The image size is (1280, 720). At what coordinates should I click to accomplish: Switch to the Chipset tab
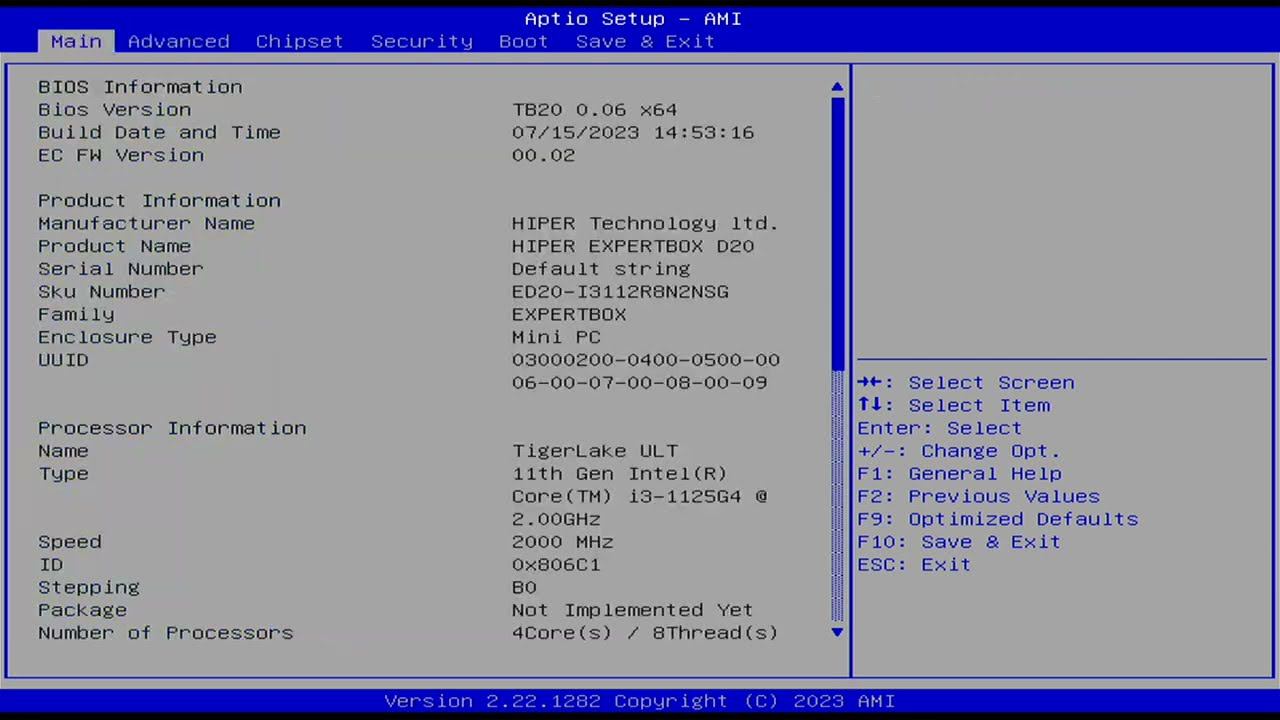[x=299, y=41]
